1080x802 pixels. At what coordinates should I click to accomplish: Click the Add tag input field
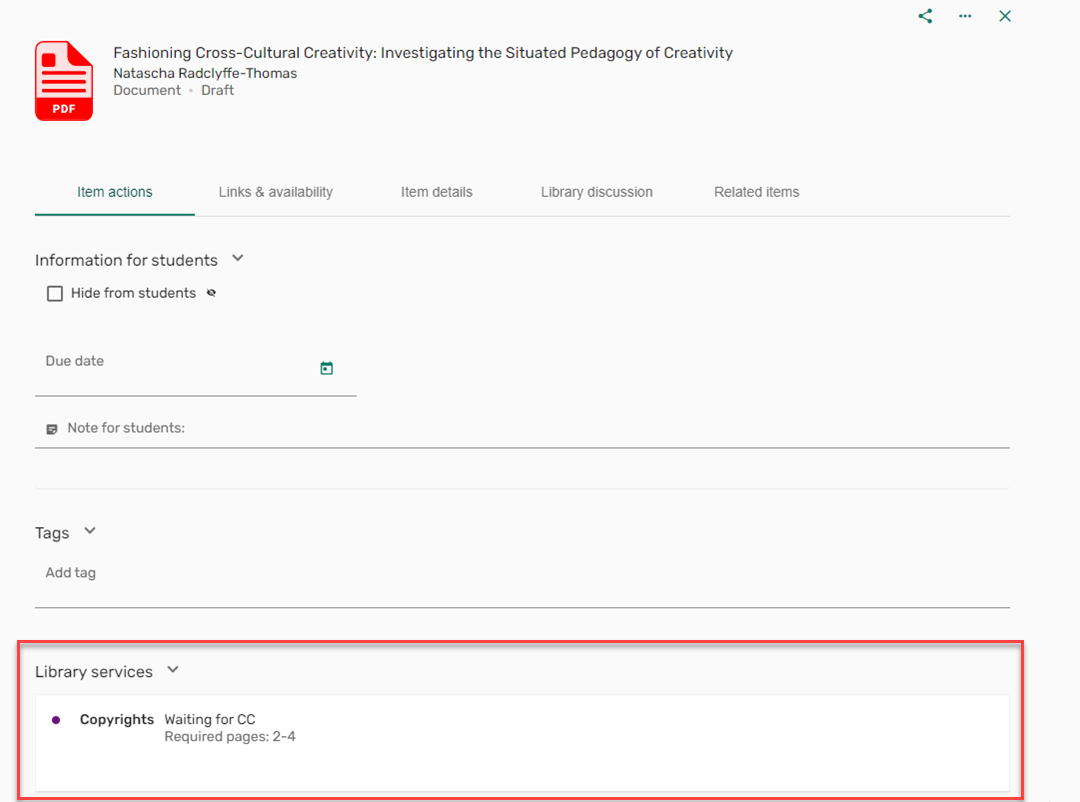(x=522, y=573)
